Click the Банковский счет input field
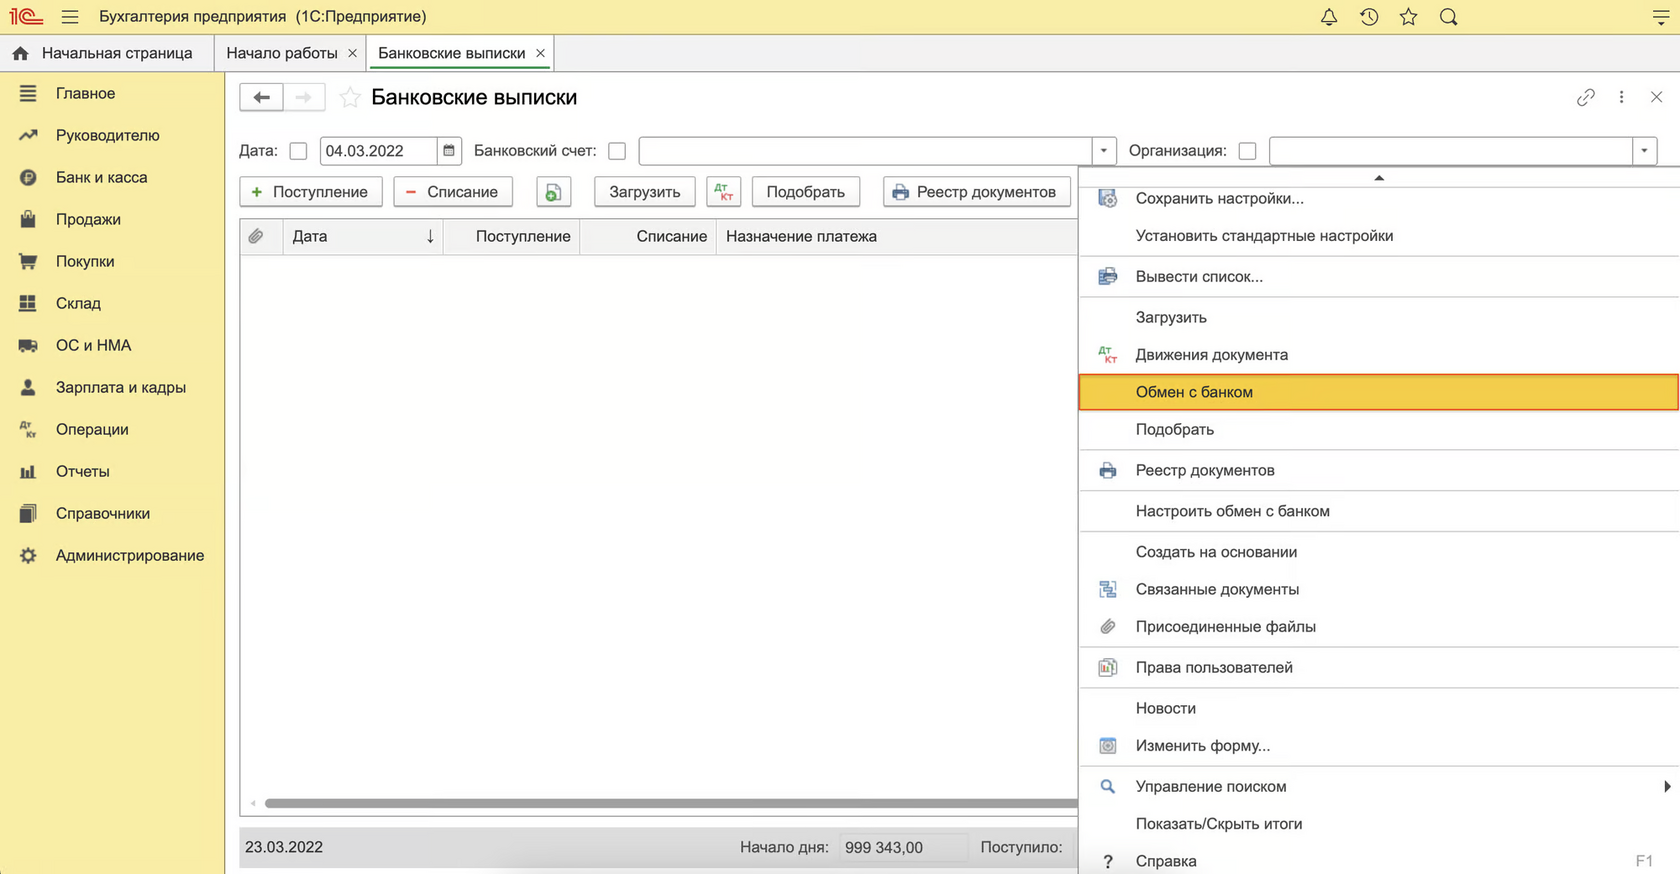Image resolution: width=1680 pixels, height=874 pixels. pyautogui.click(x=865, y=151)
